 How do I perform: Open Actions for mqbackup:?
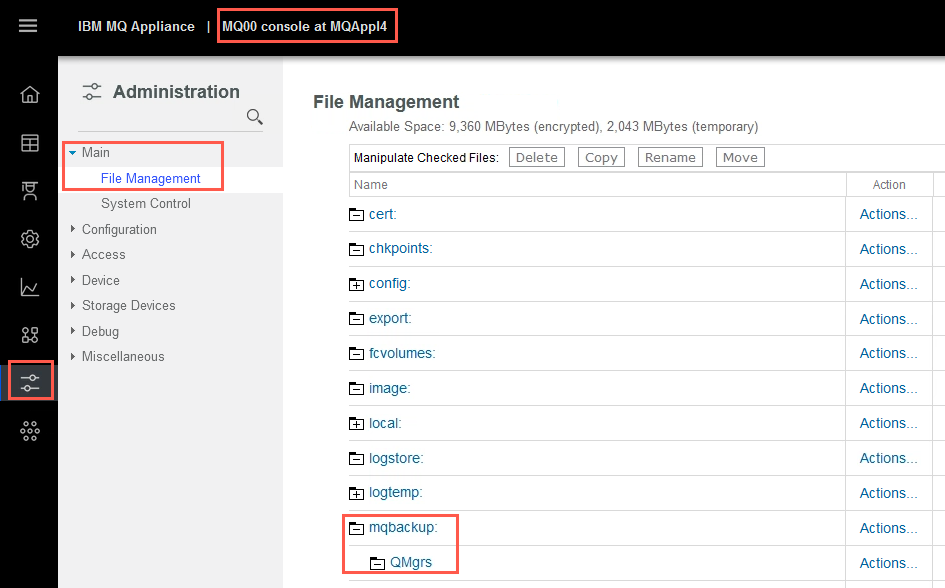(888, 528)
